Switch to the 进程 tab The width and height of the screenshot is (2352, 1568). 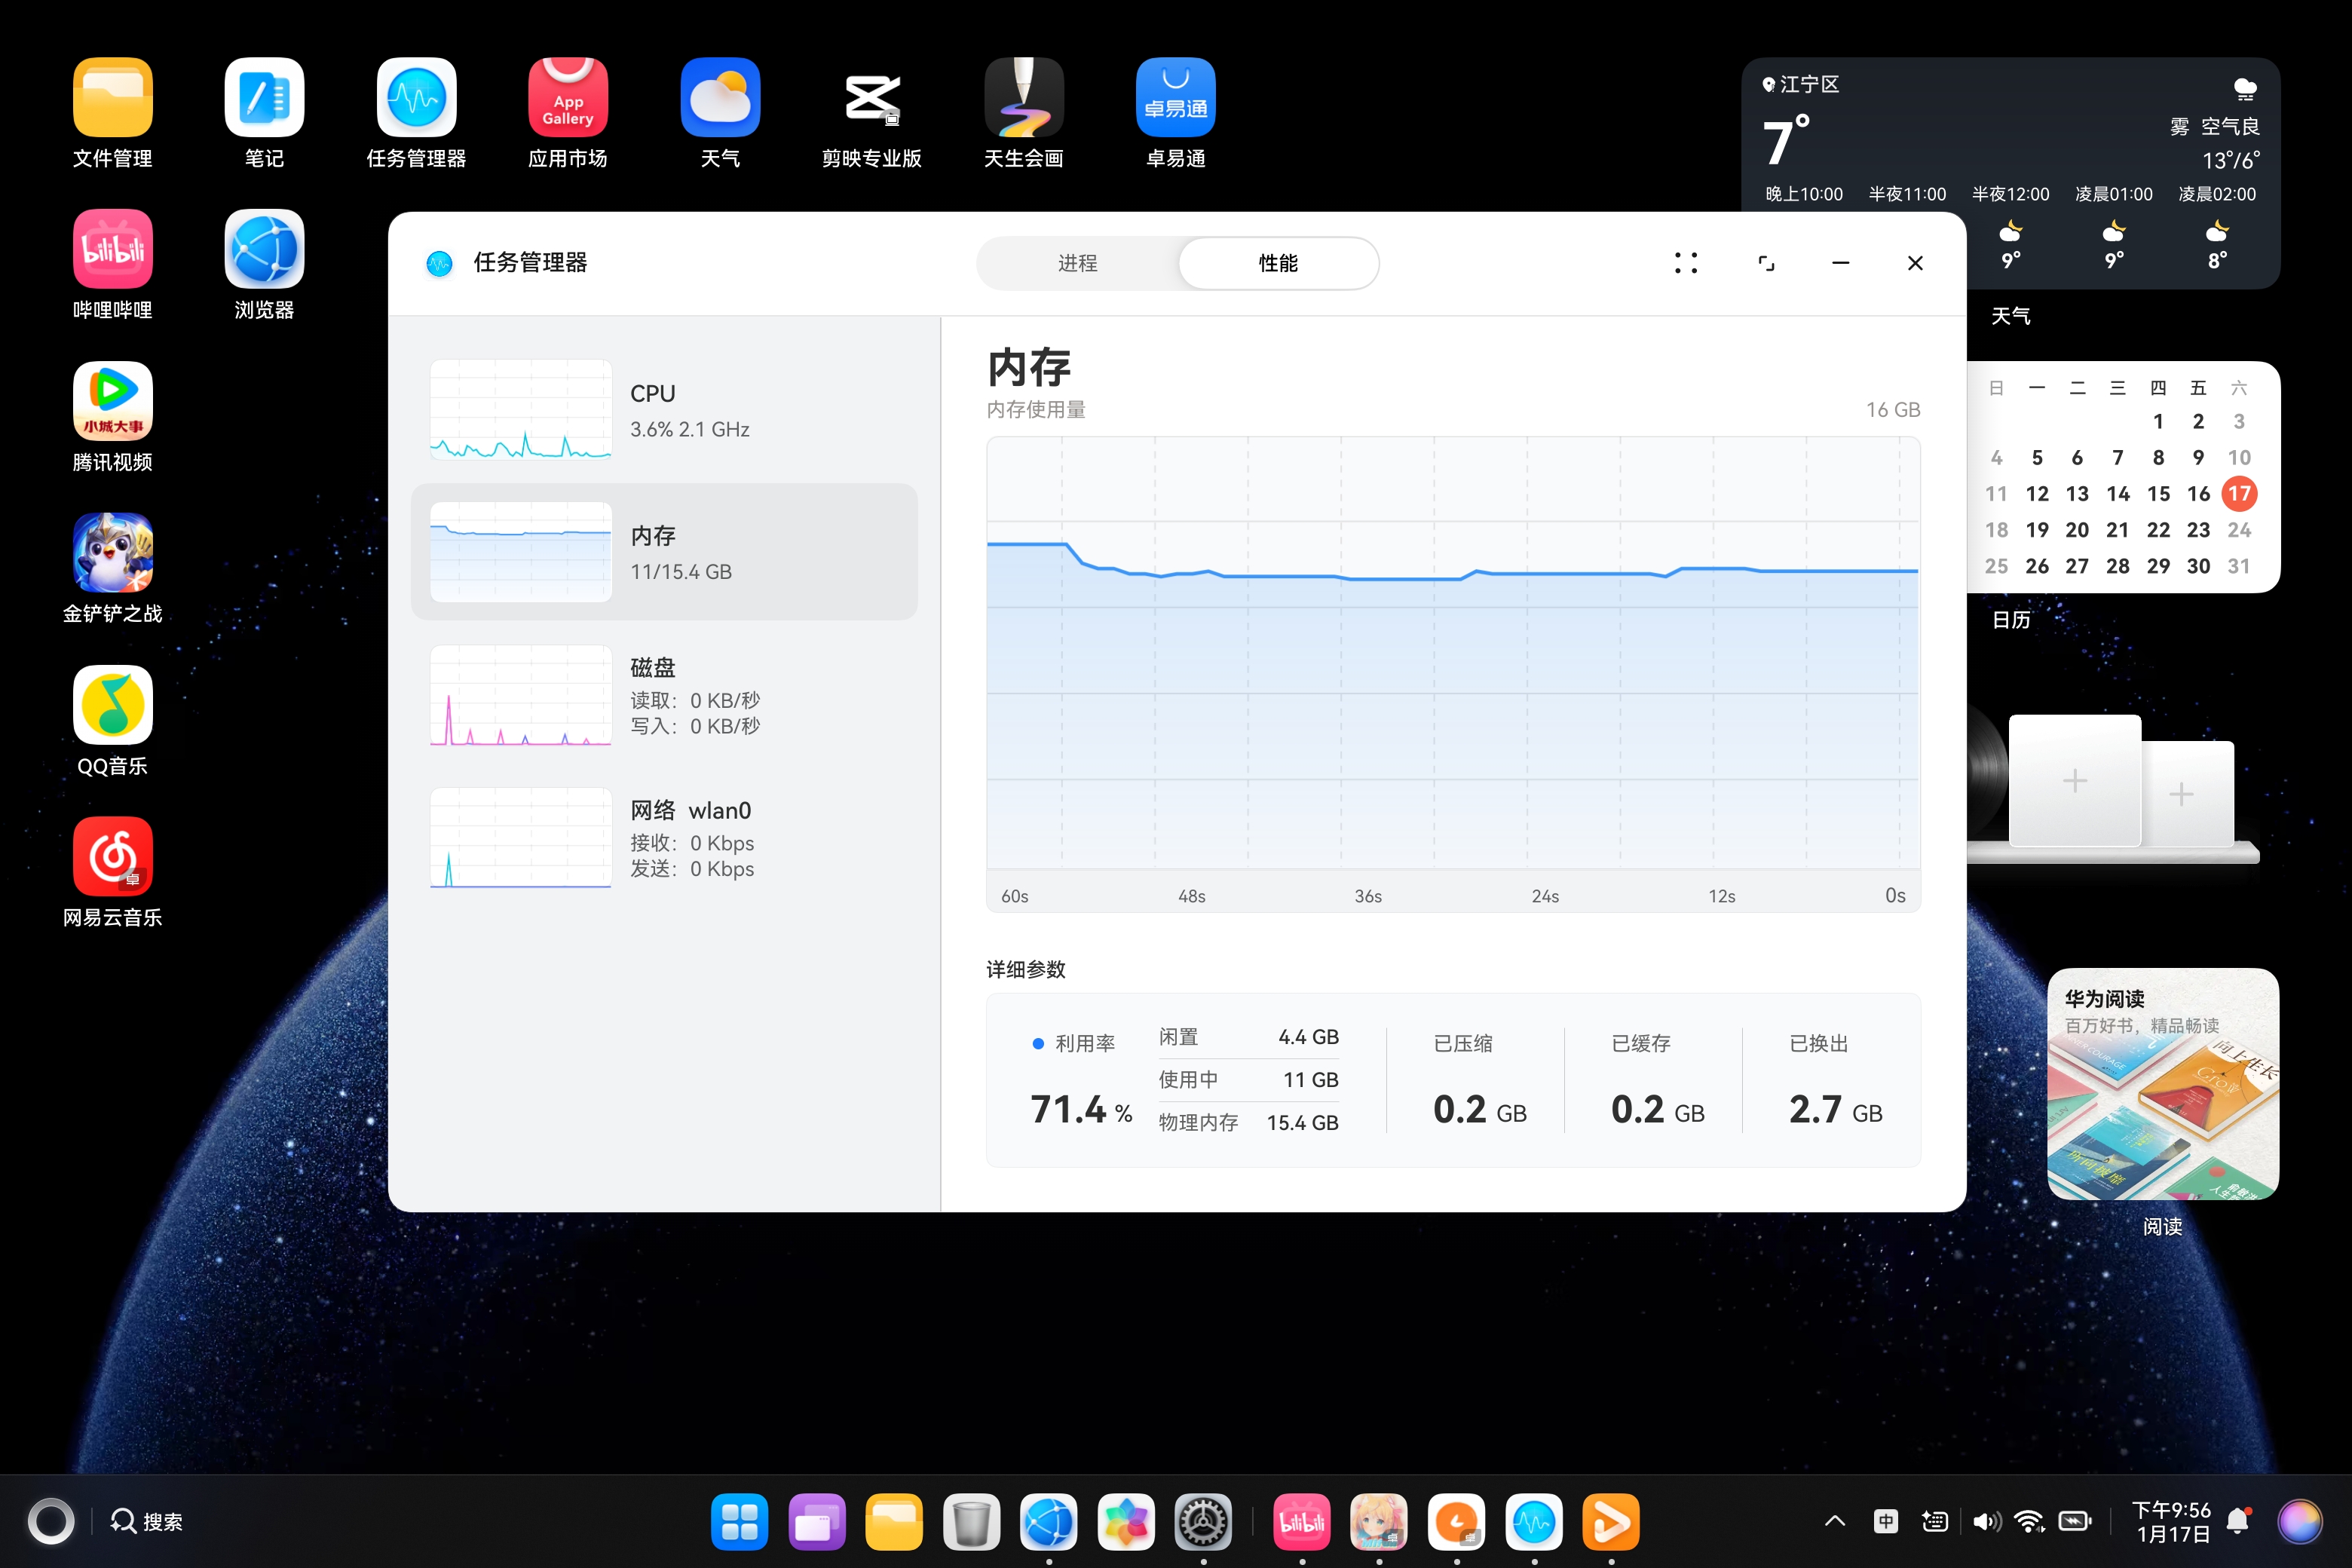coord(1077,263)
